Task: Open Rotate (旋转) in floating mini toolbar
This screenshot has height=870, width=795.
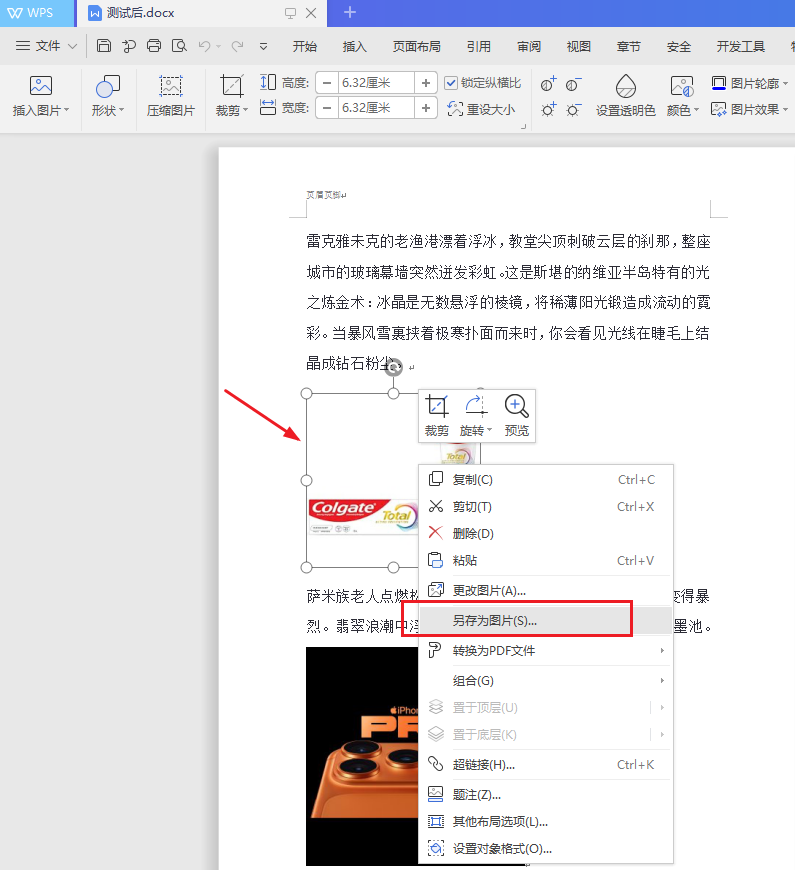Action: pyautogui.click(x=475, y=416)
